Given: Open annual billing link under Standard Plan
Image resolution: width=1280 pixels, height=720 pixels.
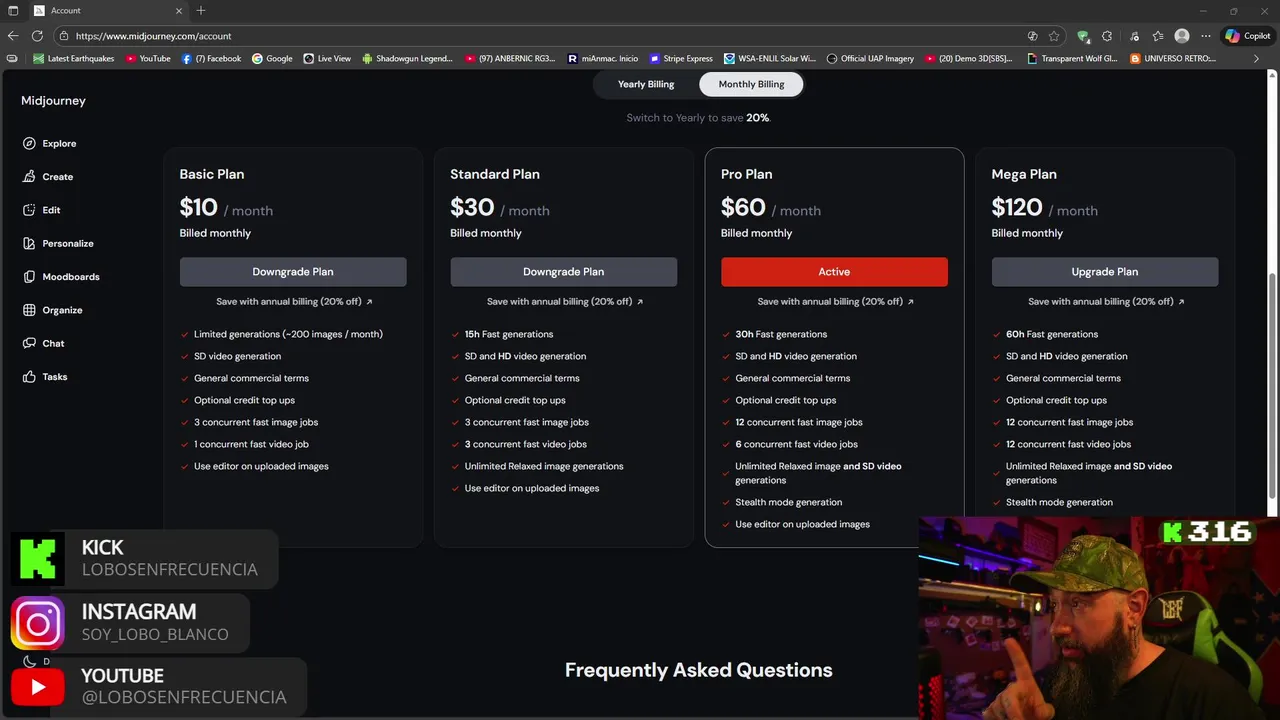Looking at the screenshot, I should (565, 301).
